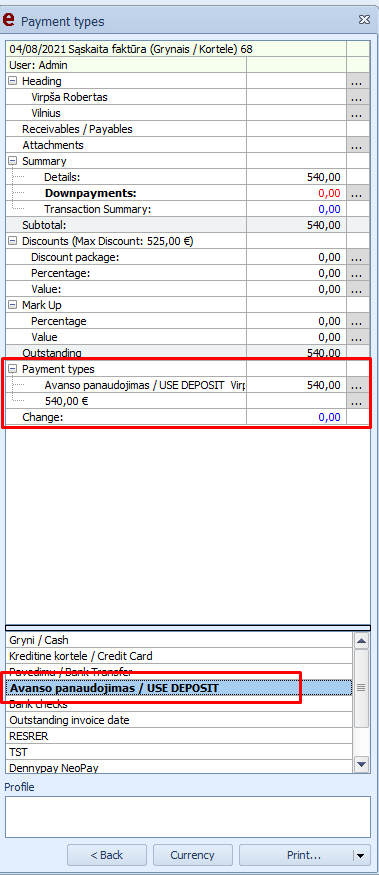
Task: Open ellipsis button for 540,00 € row
Action: pos(357,401)
